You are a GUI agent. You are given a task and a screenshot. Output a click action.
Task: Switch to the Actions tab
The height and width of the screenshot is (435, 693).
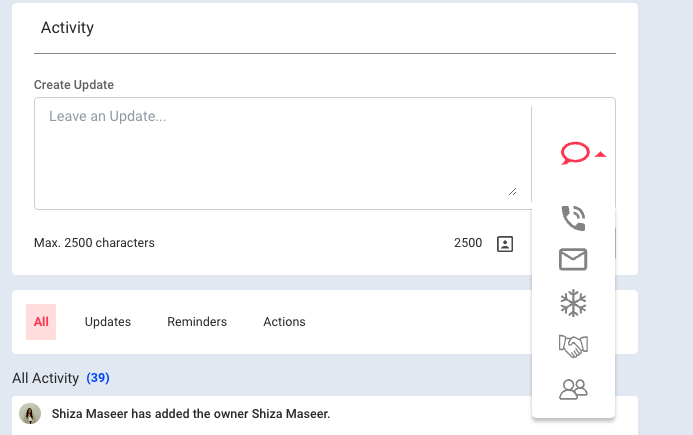click(x=284, y=322)
